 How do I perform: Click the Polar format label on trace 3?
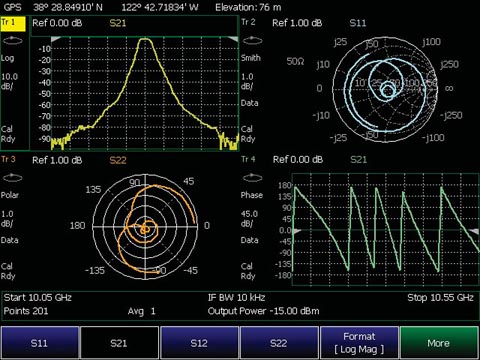coord(10,195)
